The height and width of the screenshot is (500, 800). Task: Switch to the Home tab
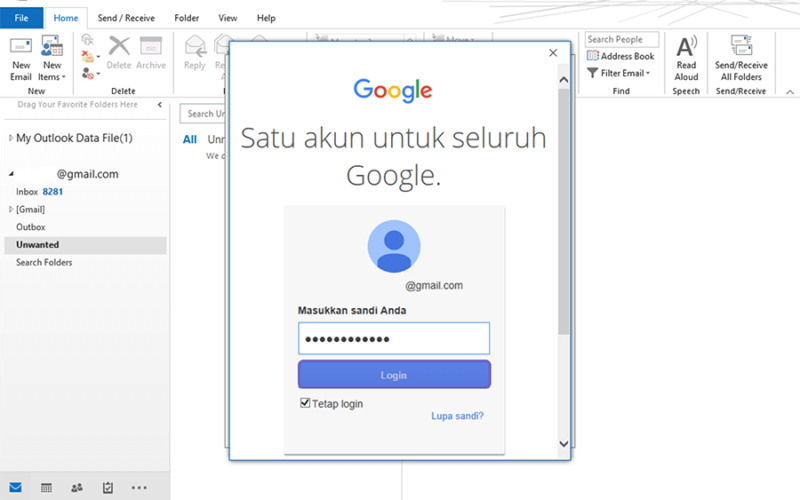click(x=66, y=18)
